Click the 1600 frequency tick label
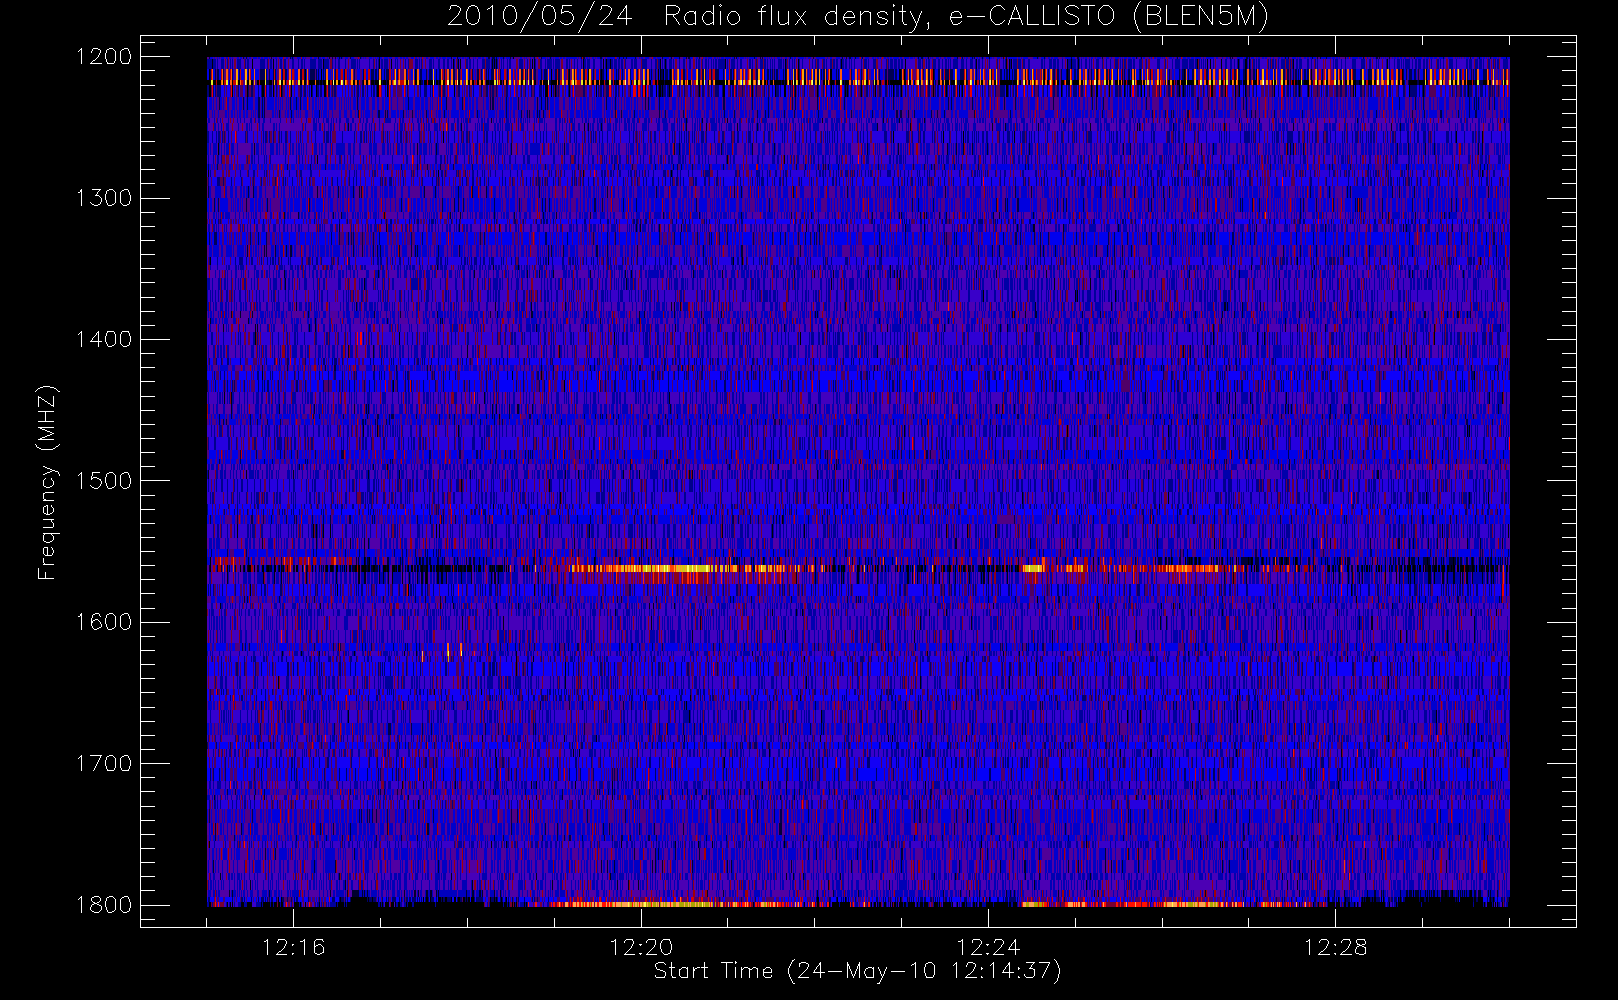1618x1000 pixels. point(104,622)
